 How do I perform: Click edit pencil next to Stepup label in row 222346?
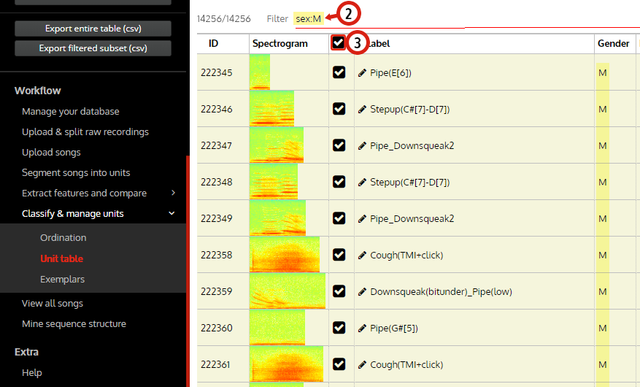(x=362, y=109)
